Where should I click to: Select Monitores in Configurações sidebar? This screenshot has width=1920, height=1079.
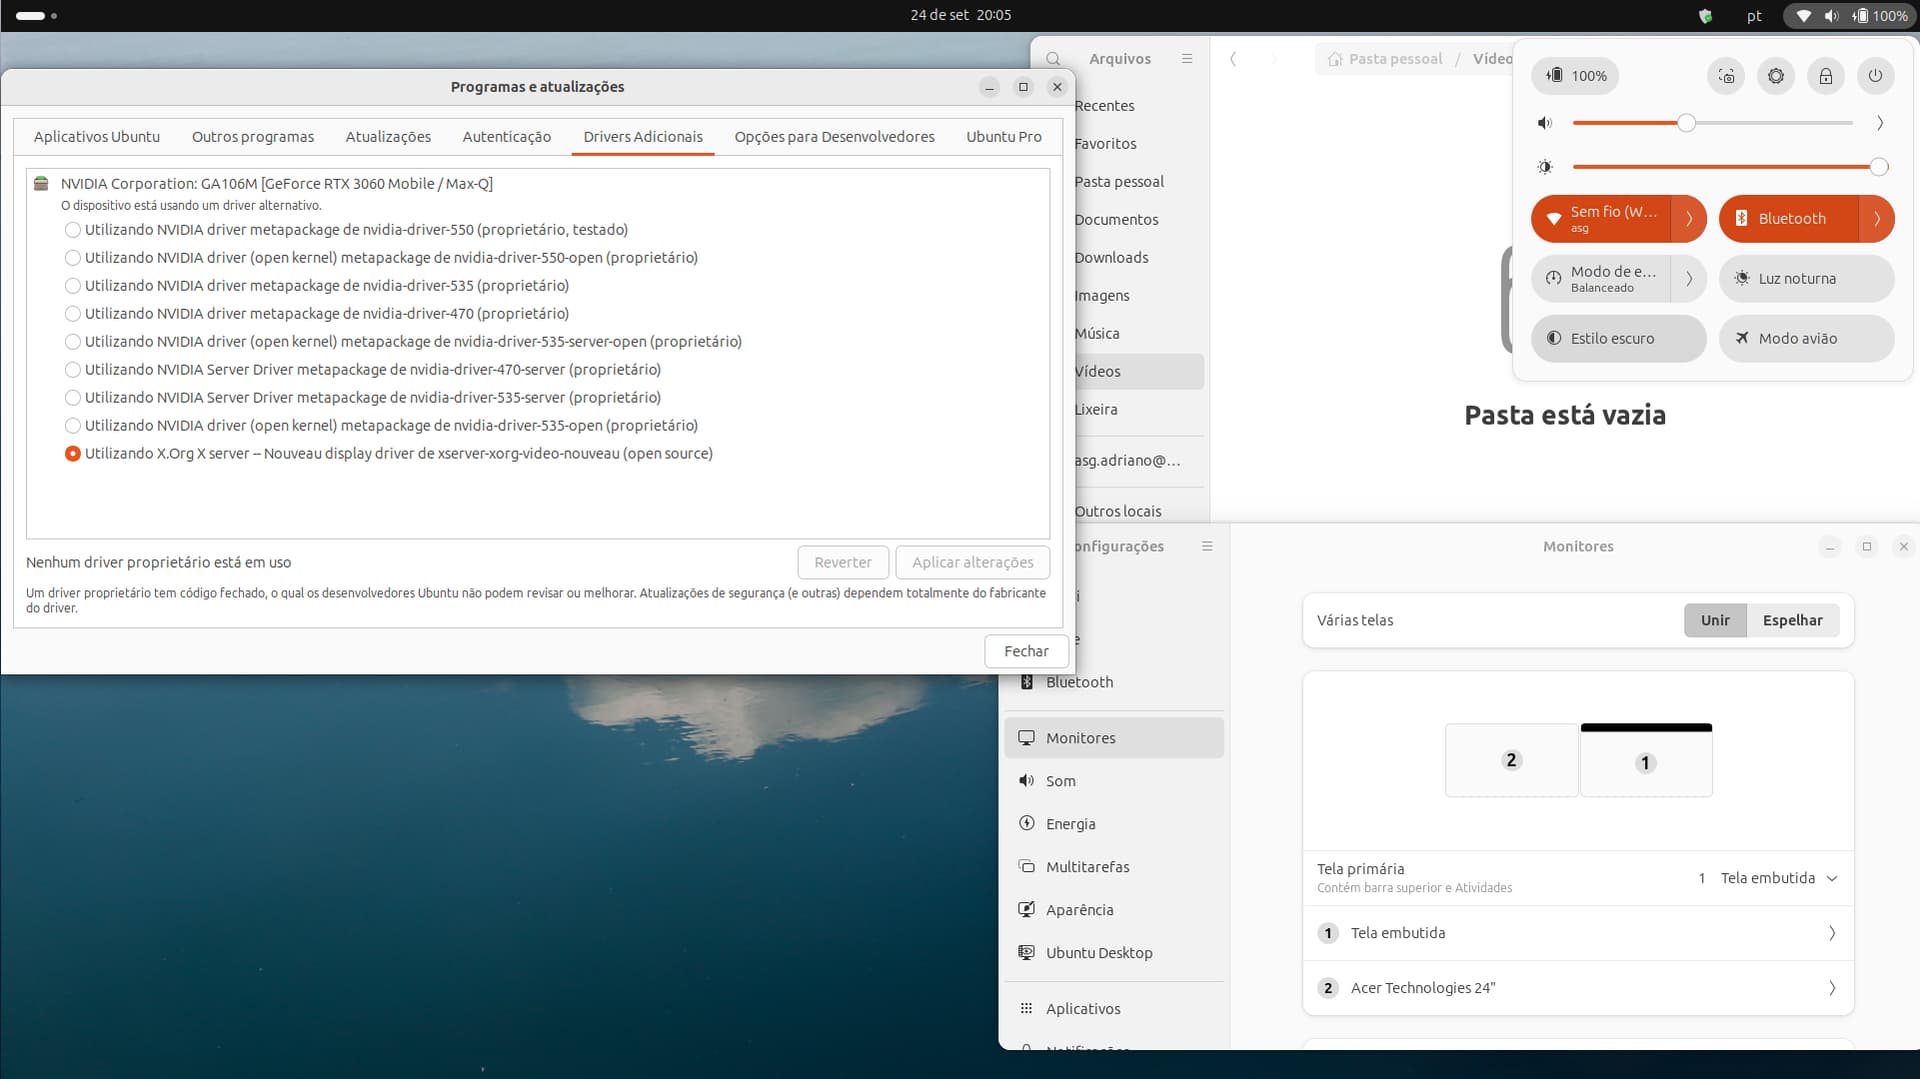1114,738
